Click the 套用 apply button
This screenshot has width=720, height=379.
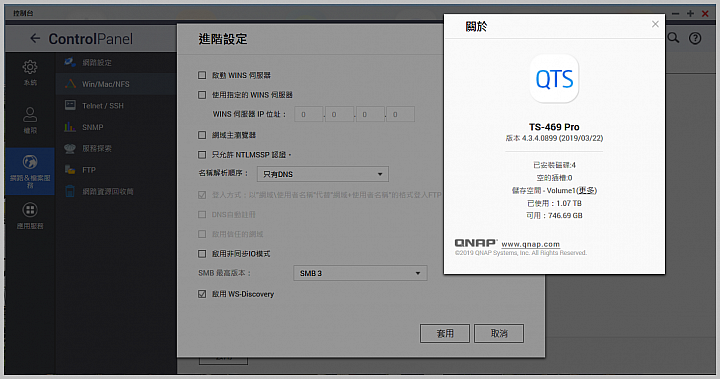444,334
